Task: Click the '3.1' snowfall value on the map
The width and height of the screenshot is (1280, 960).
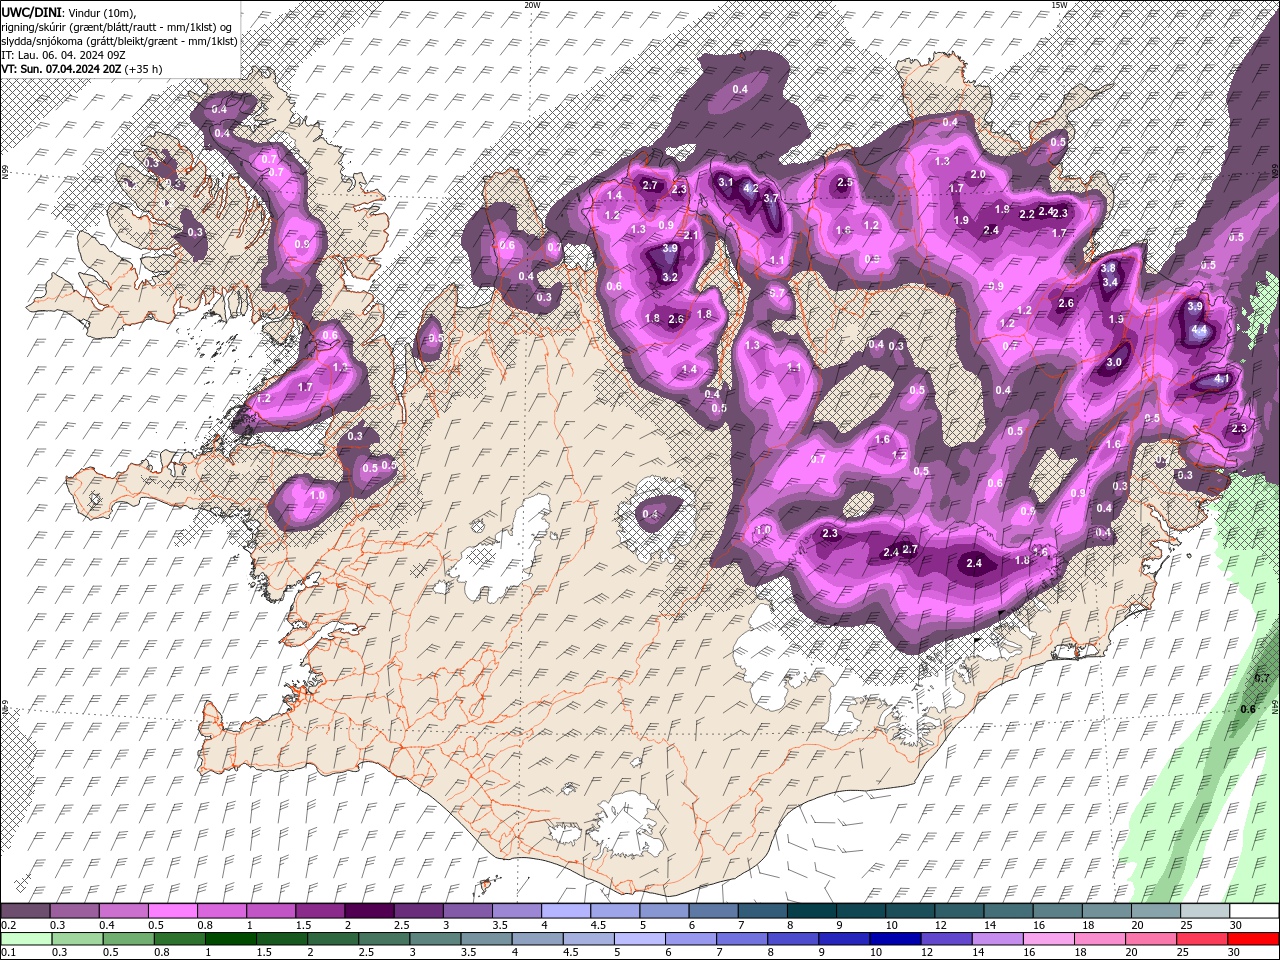Action: (726, 182)
